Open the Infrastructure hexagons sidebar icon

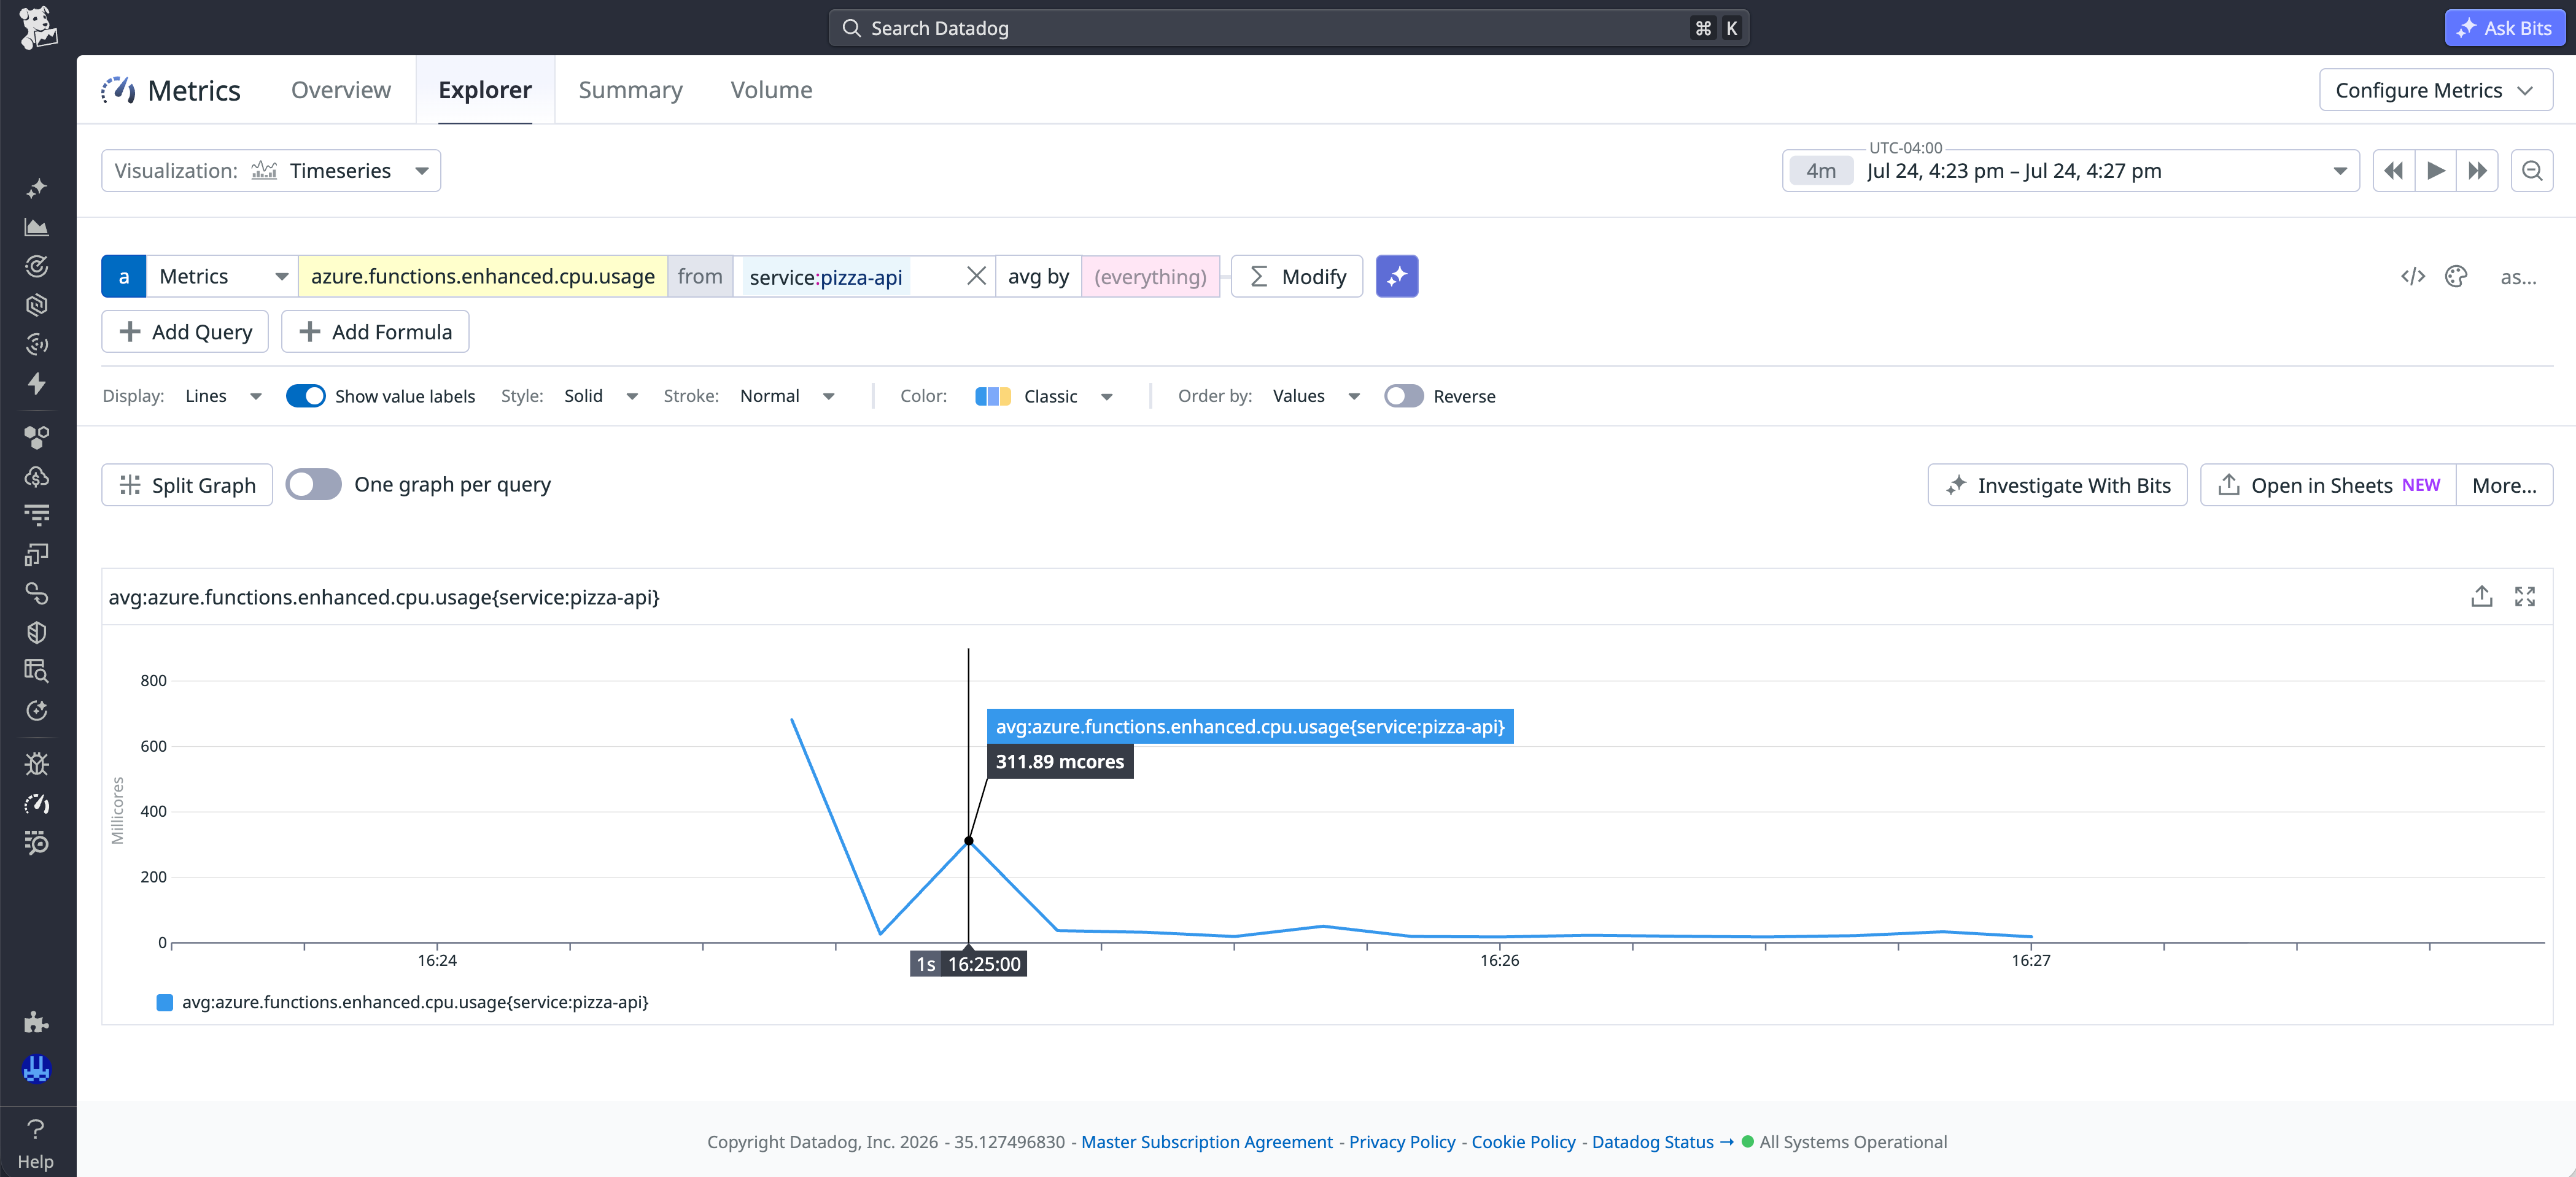point(37,437)
